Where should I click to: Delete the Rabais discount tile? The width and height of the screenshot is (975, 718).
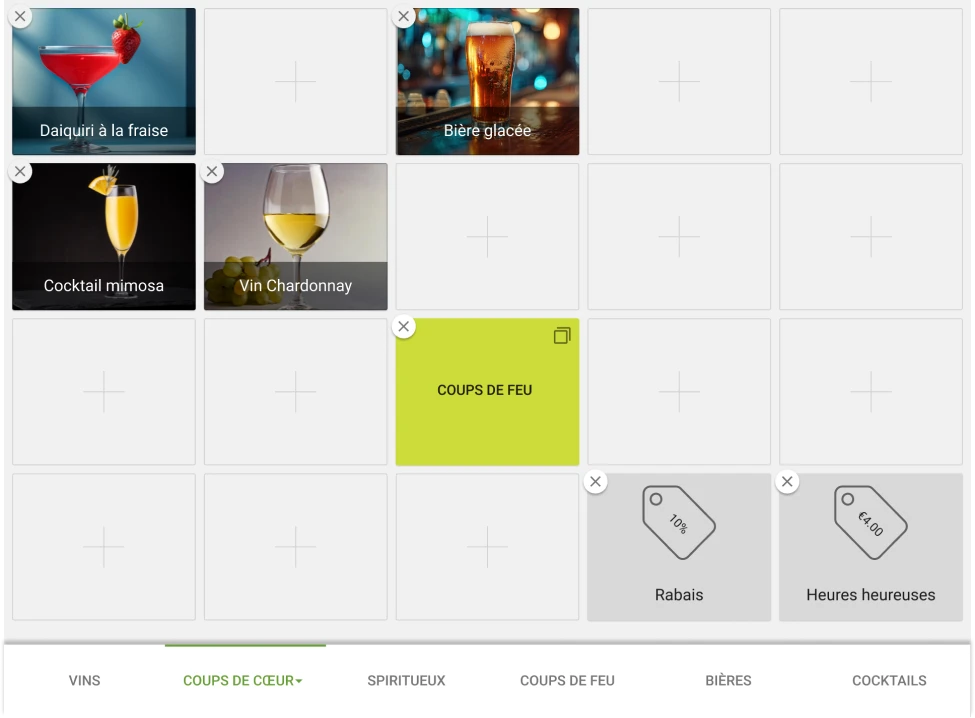(596, 482)
